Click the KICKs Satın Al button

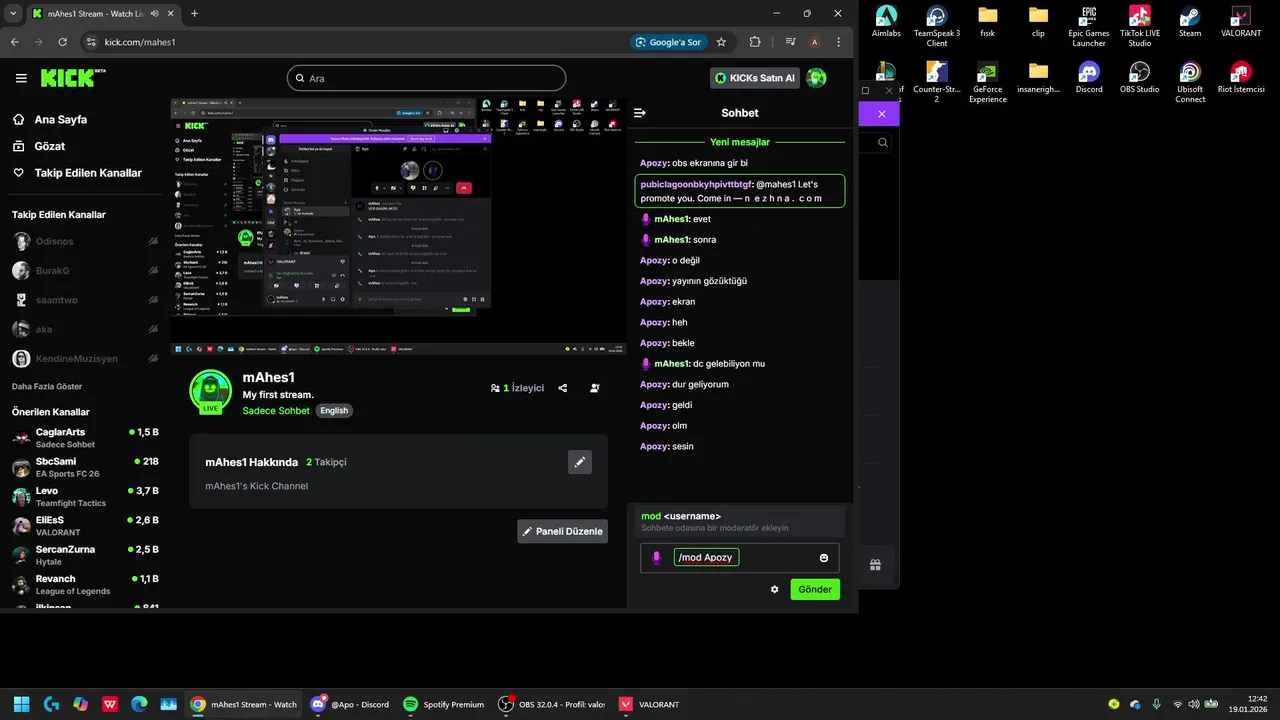coord(755,78)
